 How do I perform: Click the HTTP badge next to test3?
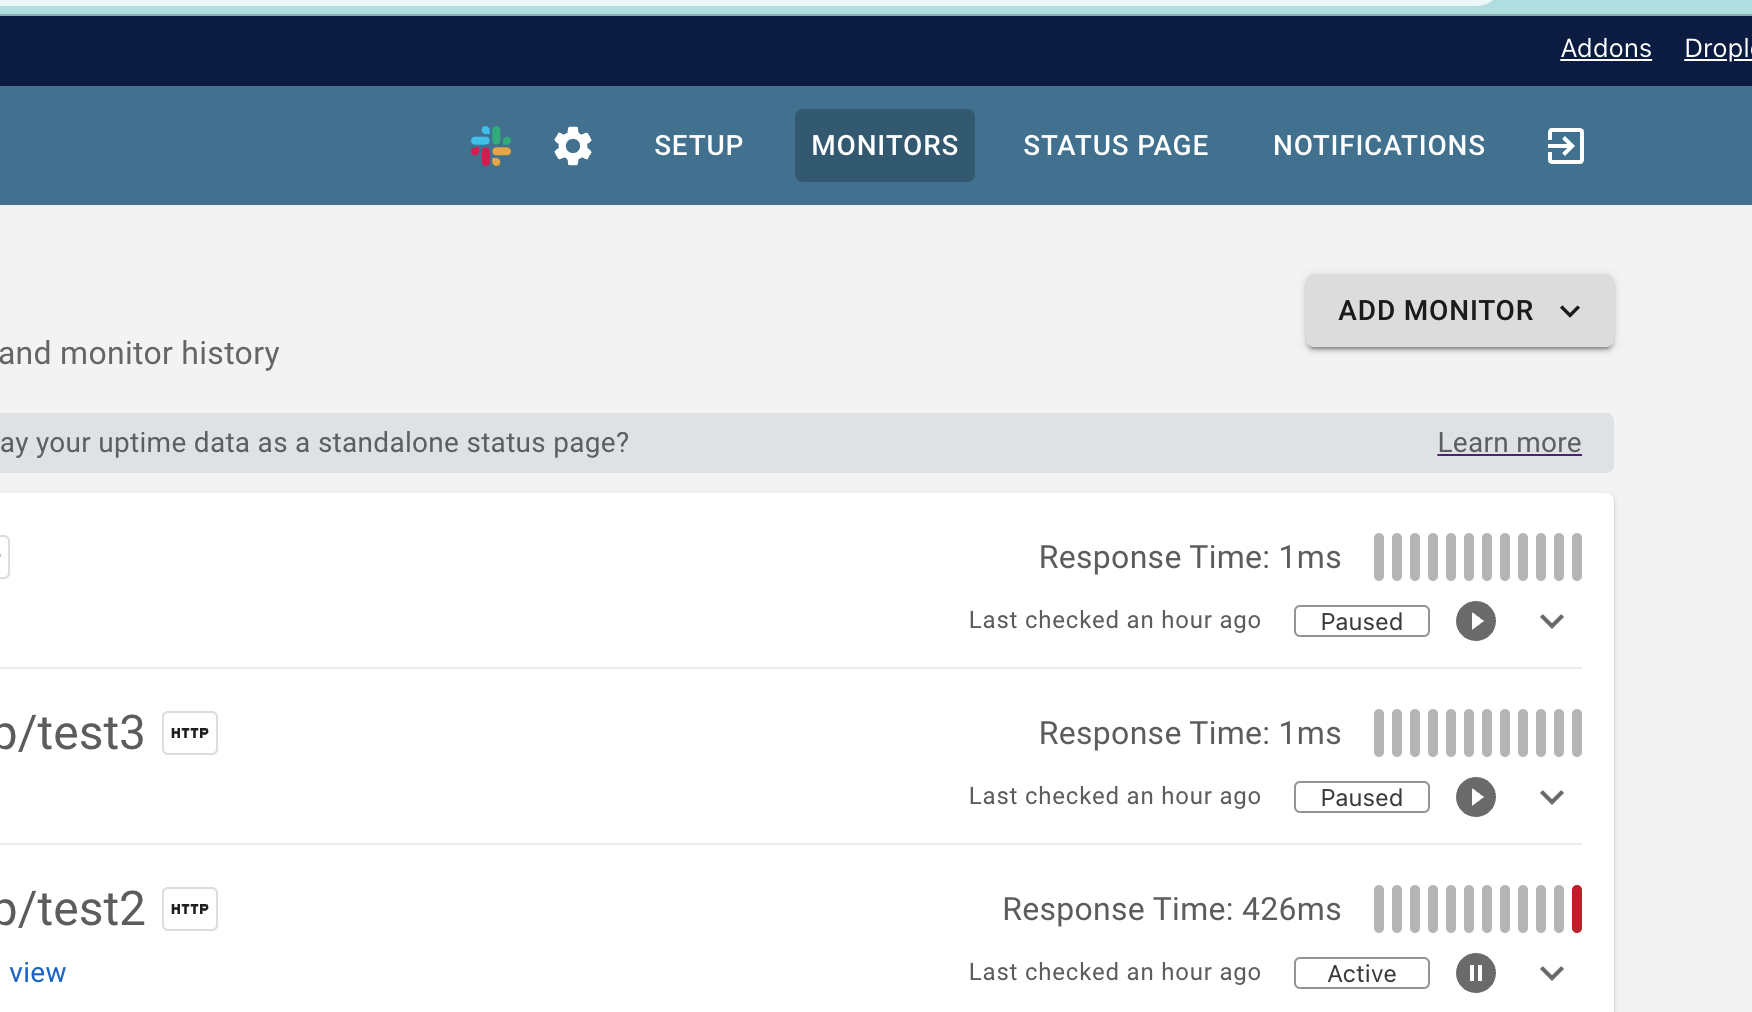pos(189,732)
